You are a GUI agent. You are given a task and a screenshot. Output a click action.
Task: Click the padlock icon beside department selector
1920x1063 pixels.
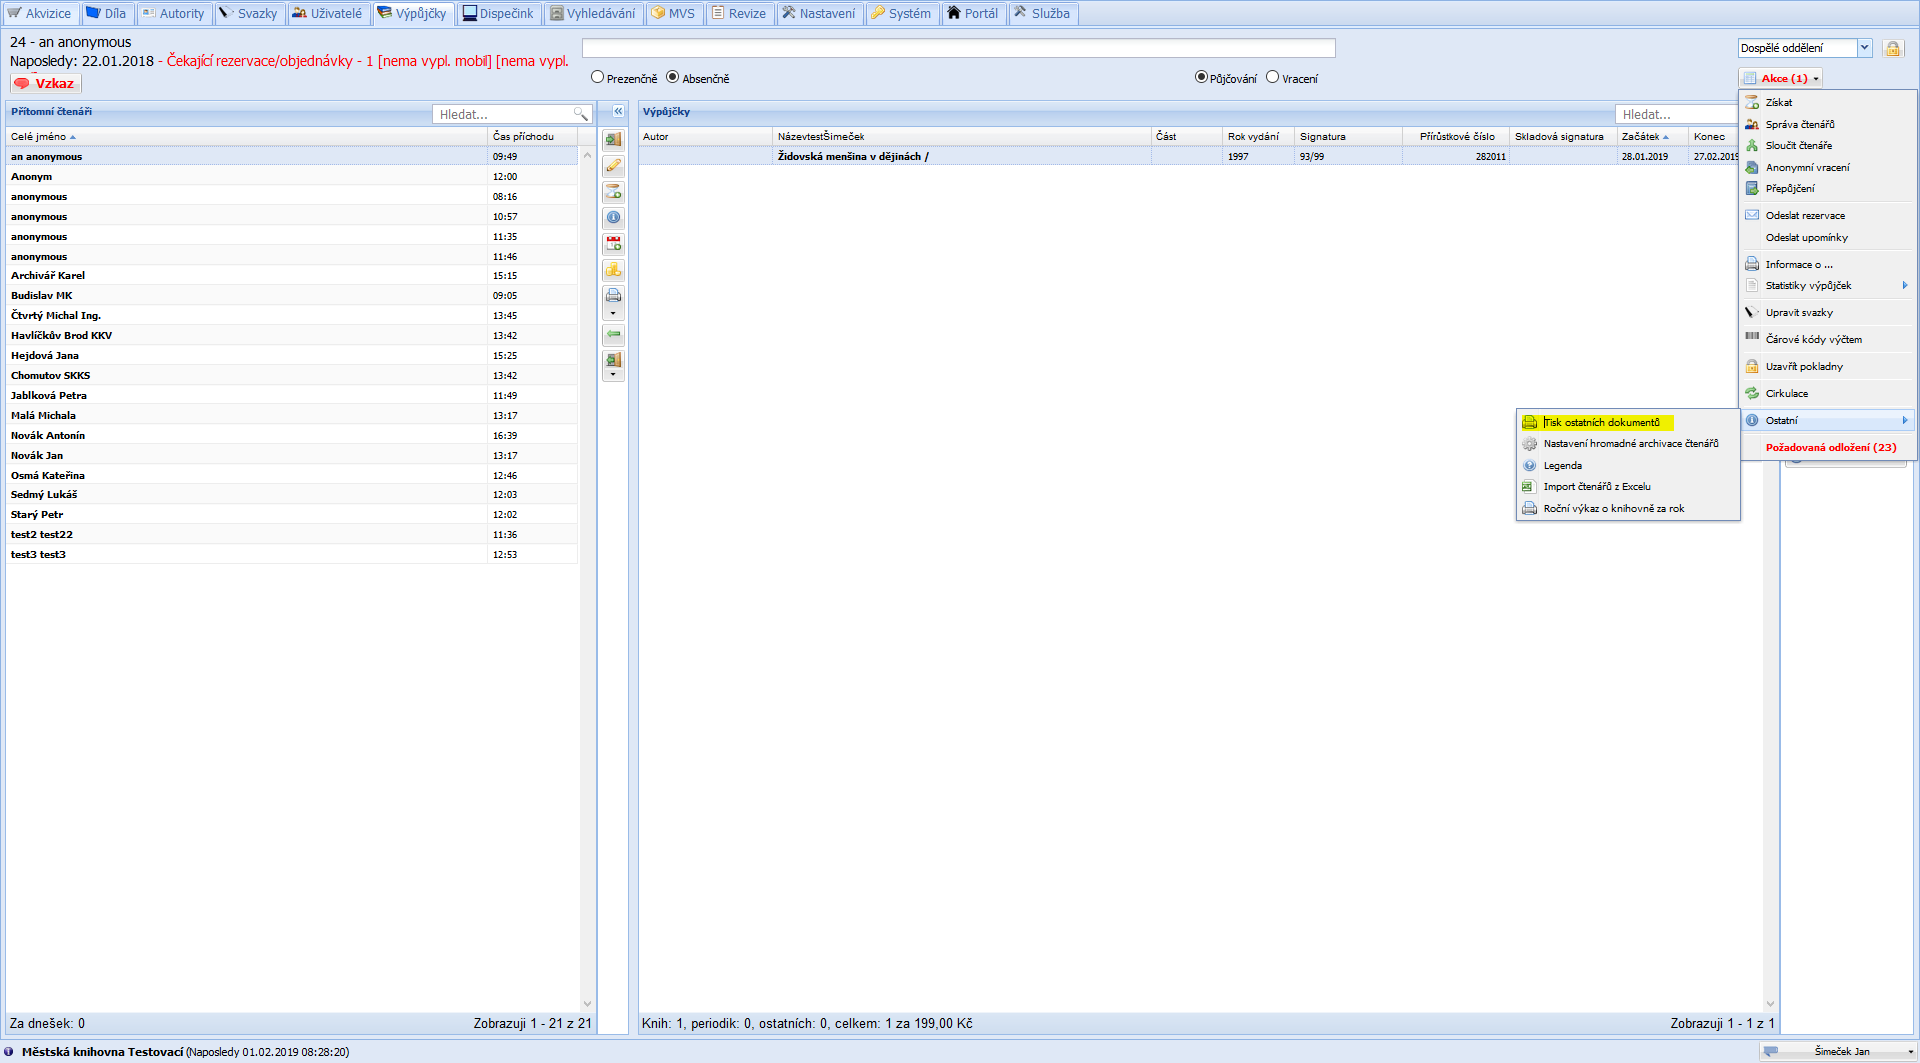tap(1892, 48)
